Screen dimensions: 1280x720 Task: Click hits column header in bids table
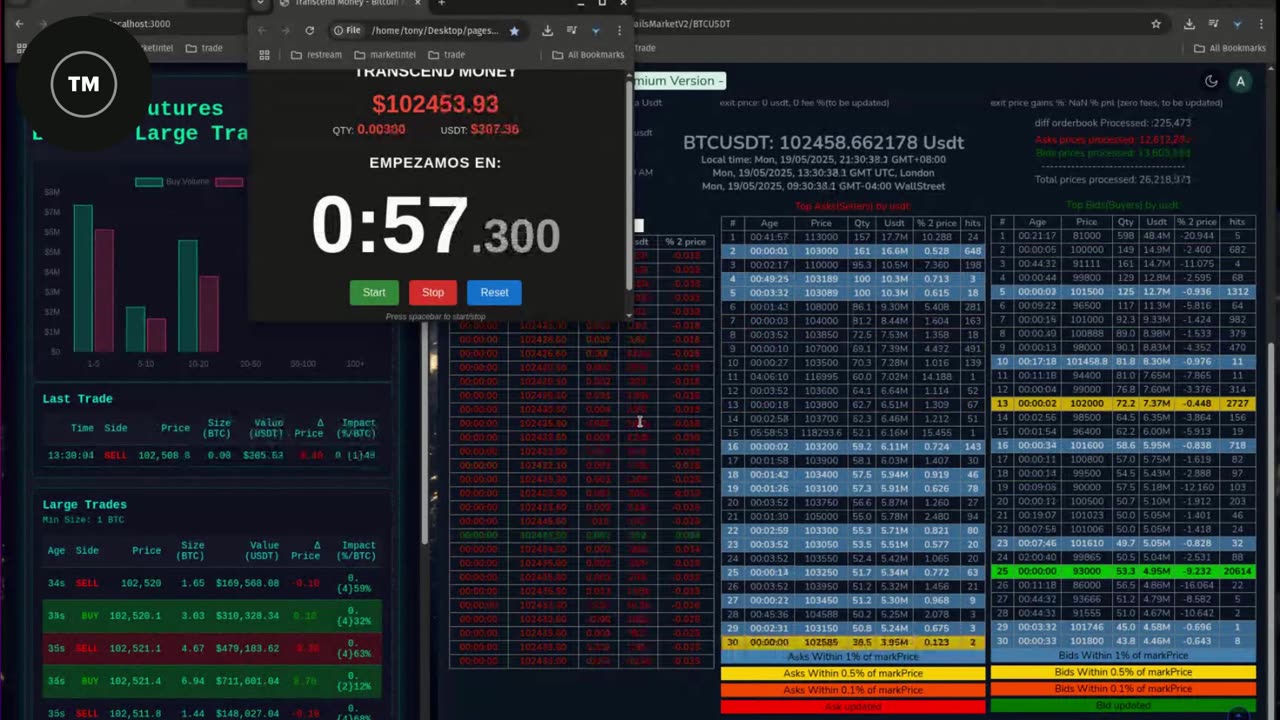tap(1237, 222)
